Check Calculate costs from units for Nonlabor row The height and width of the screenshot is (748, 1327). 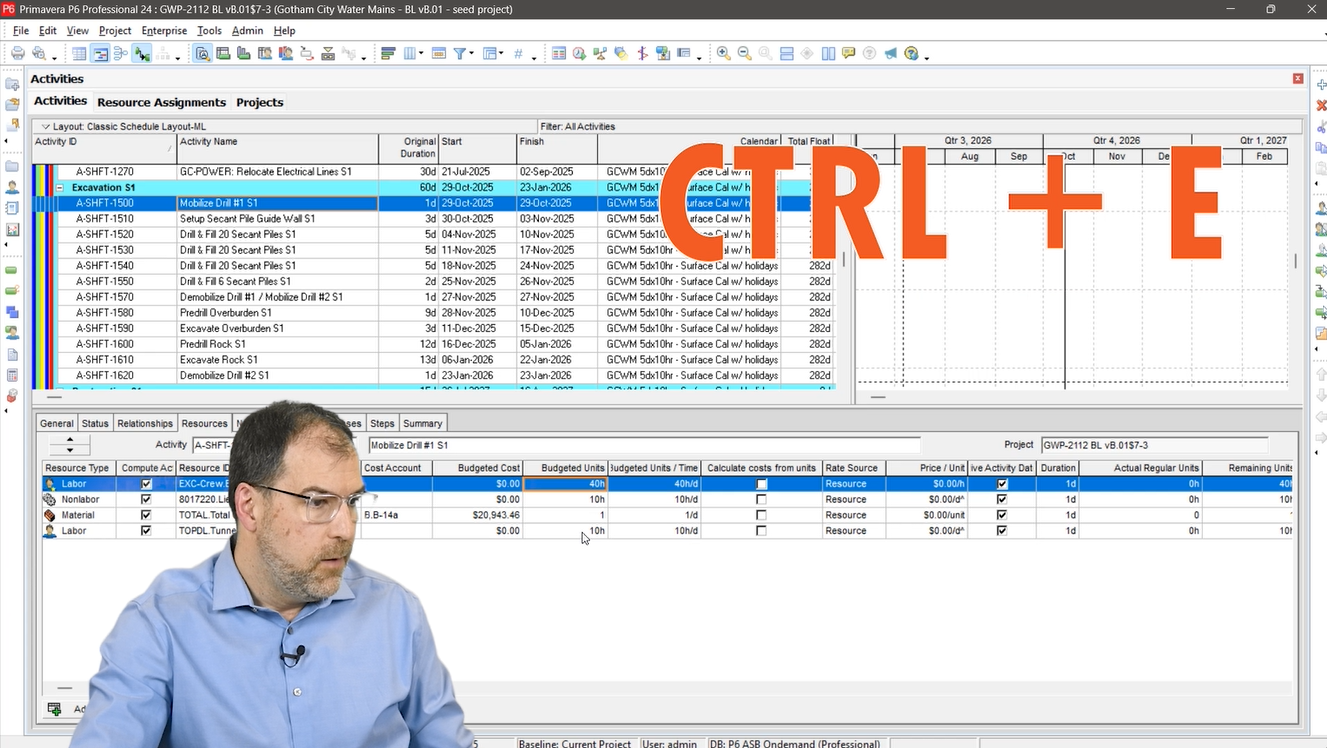[762, 499]
